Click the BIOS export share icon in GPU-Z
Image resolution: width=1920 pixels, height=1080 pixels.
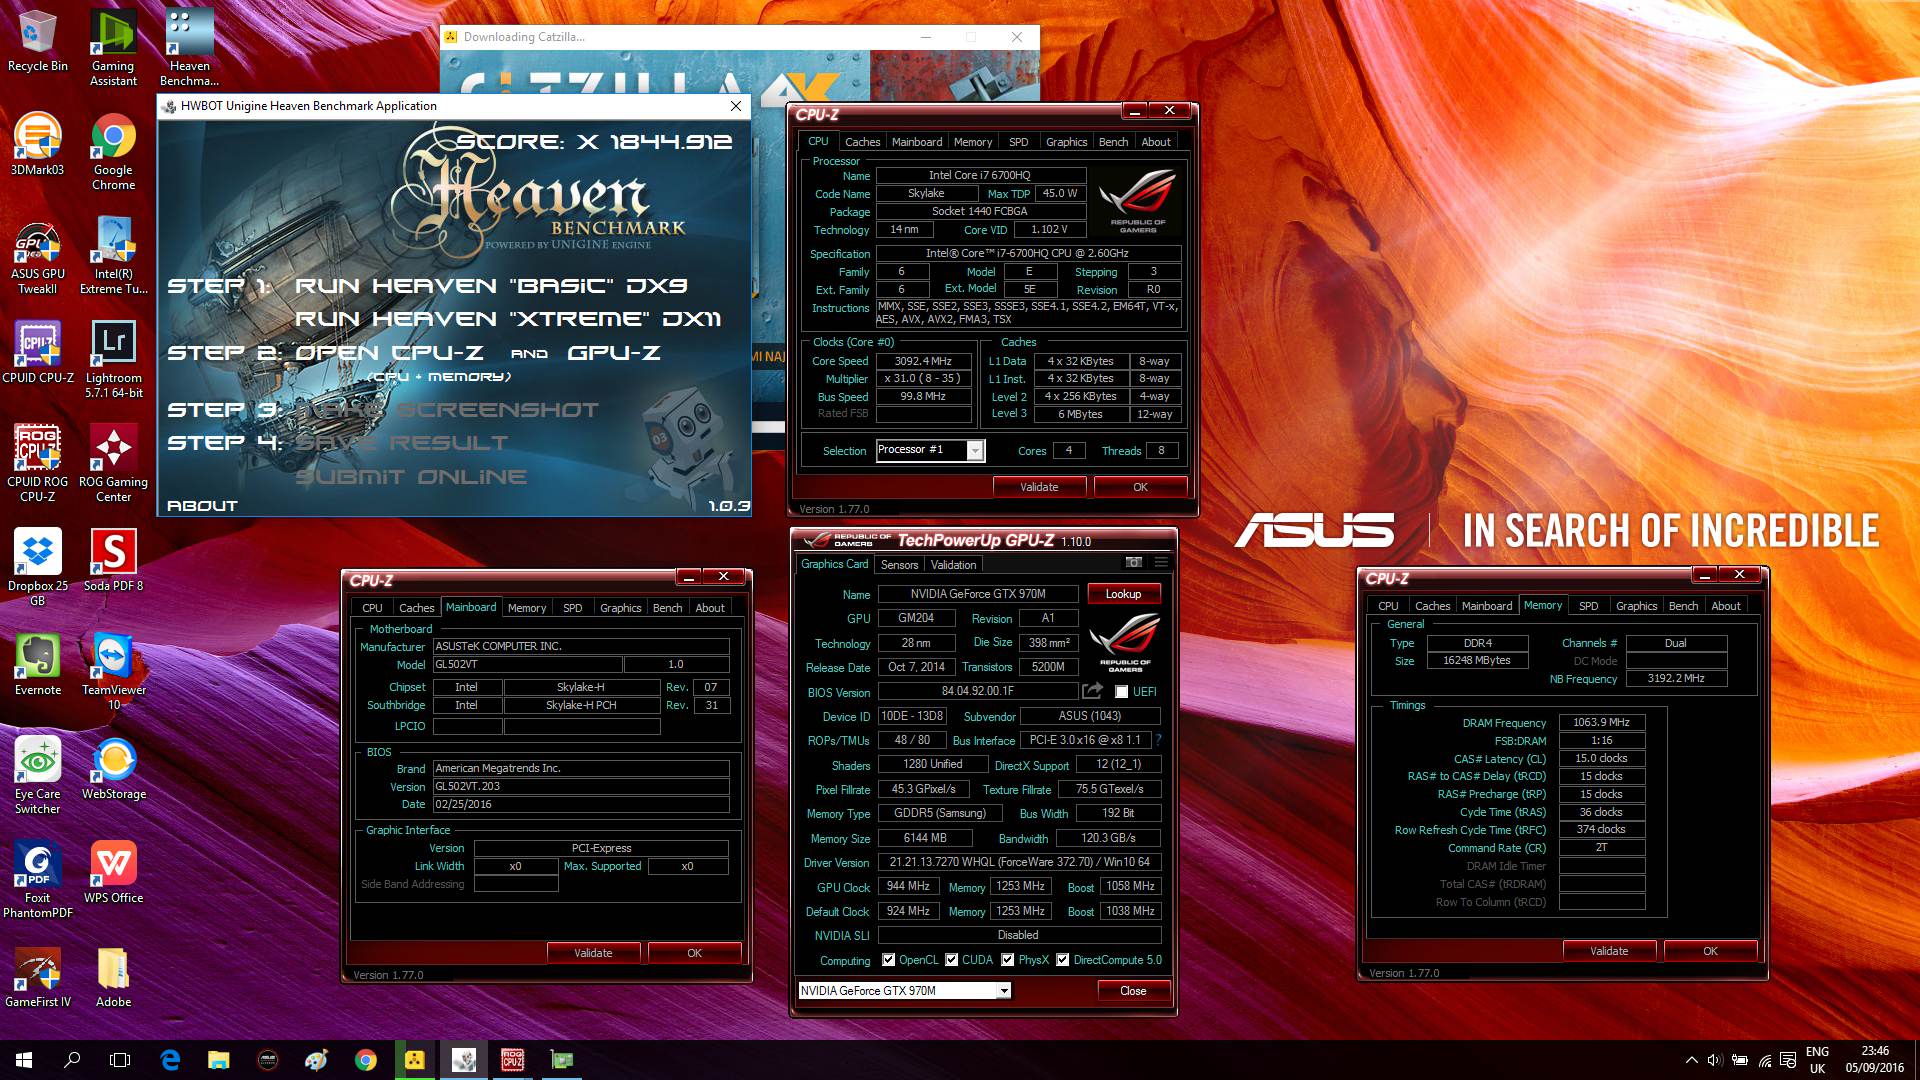coord(1092,691)
